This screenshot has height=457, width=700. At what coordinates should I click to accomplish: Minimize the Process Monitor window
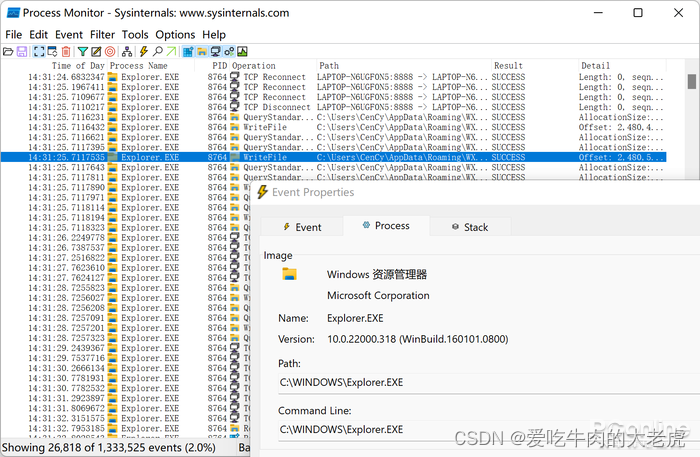598,12
